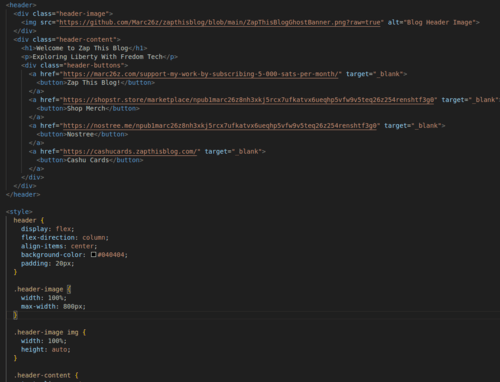Click the "background-color" property name

pos(52,255)
